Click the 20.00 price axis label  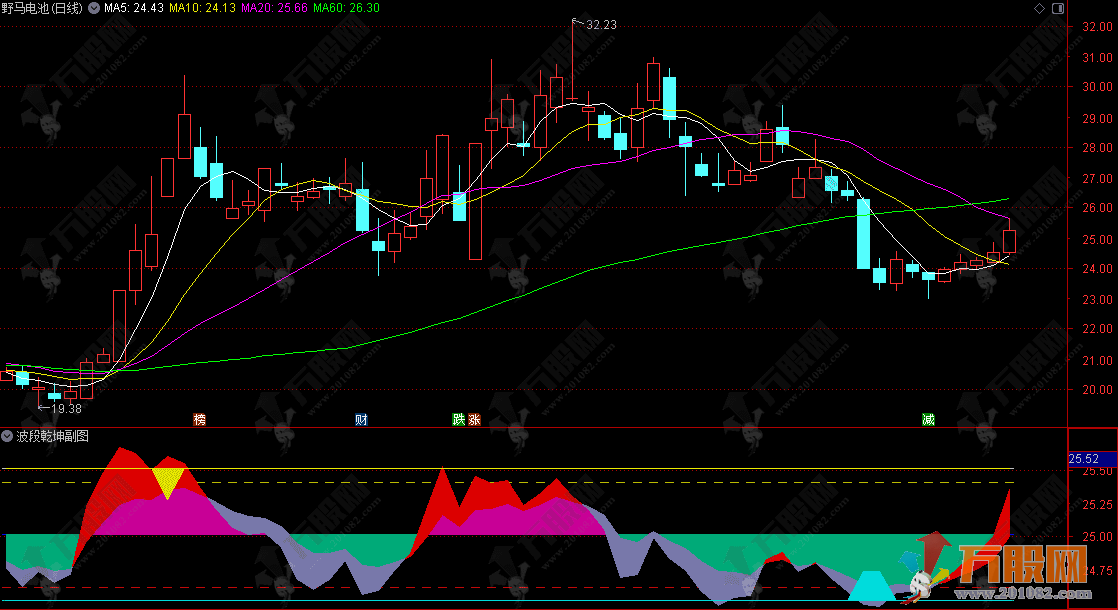(x=1097, y=390)
